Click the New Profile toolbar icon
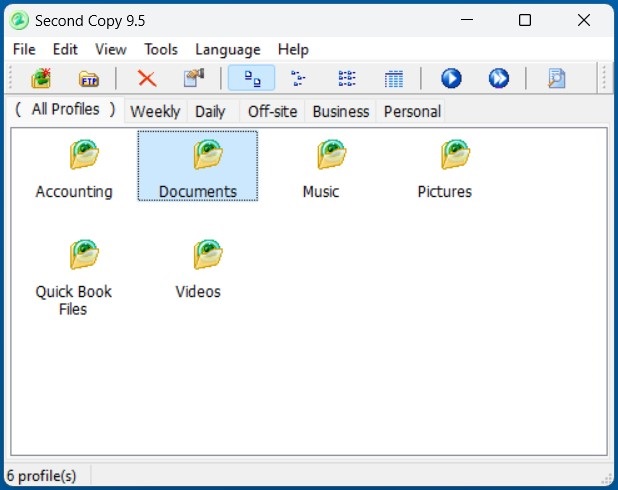The height and width of the screenshot is (490, 618). (x=41, y=78)
